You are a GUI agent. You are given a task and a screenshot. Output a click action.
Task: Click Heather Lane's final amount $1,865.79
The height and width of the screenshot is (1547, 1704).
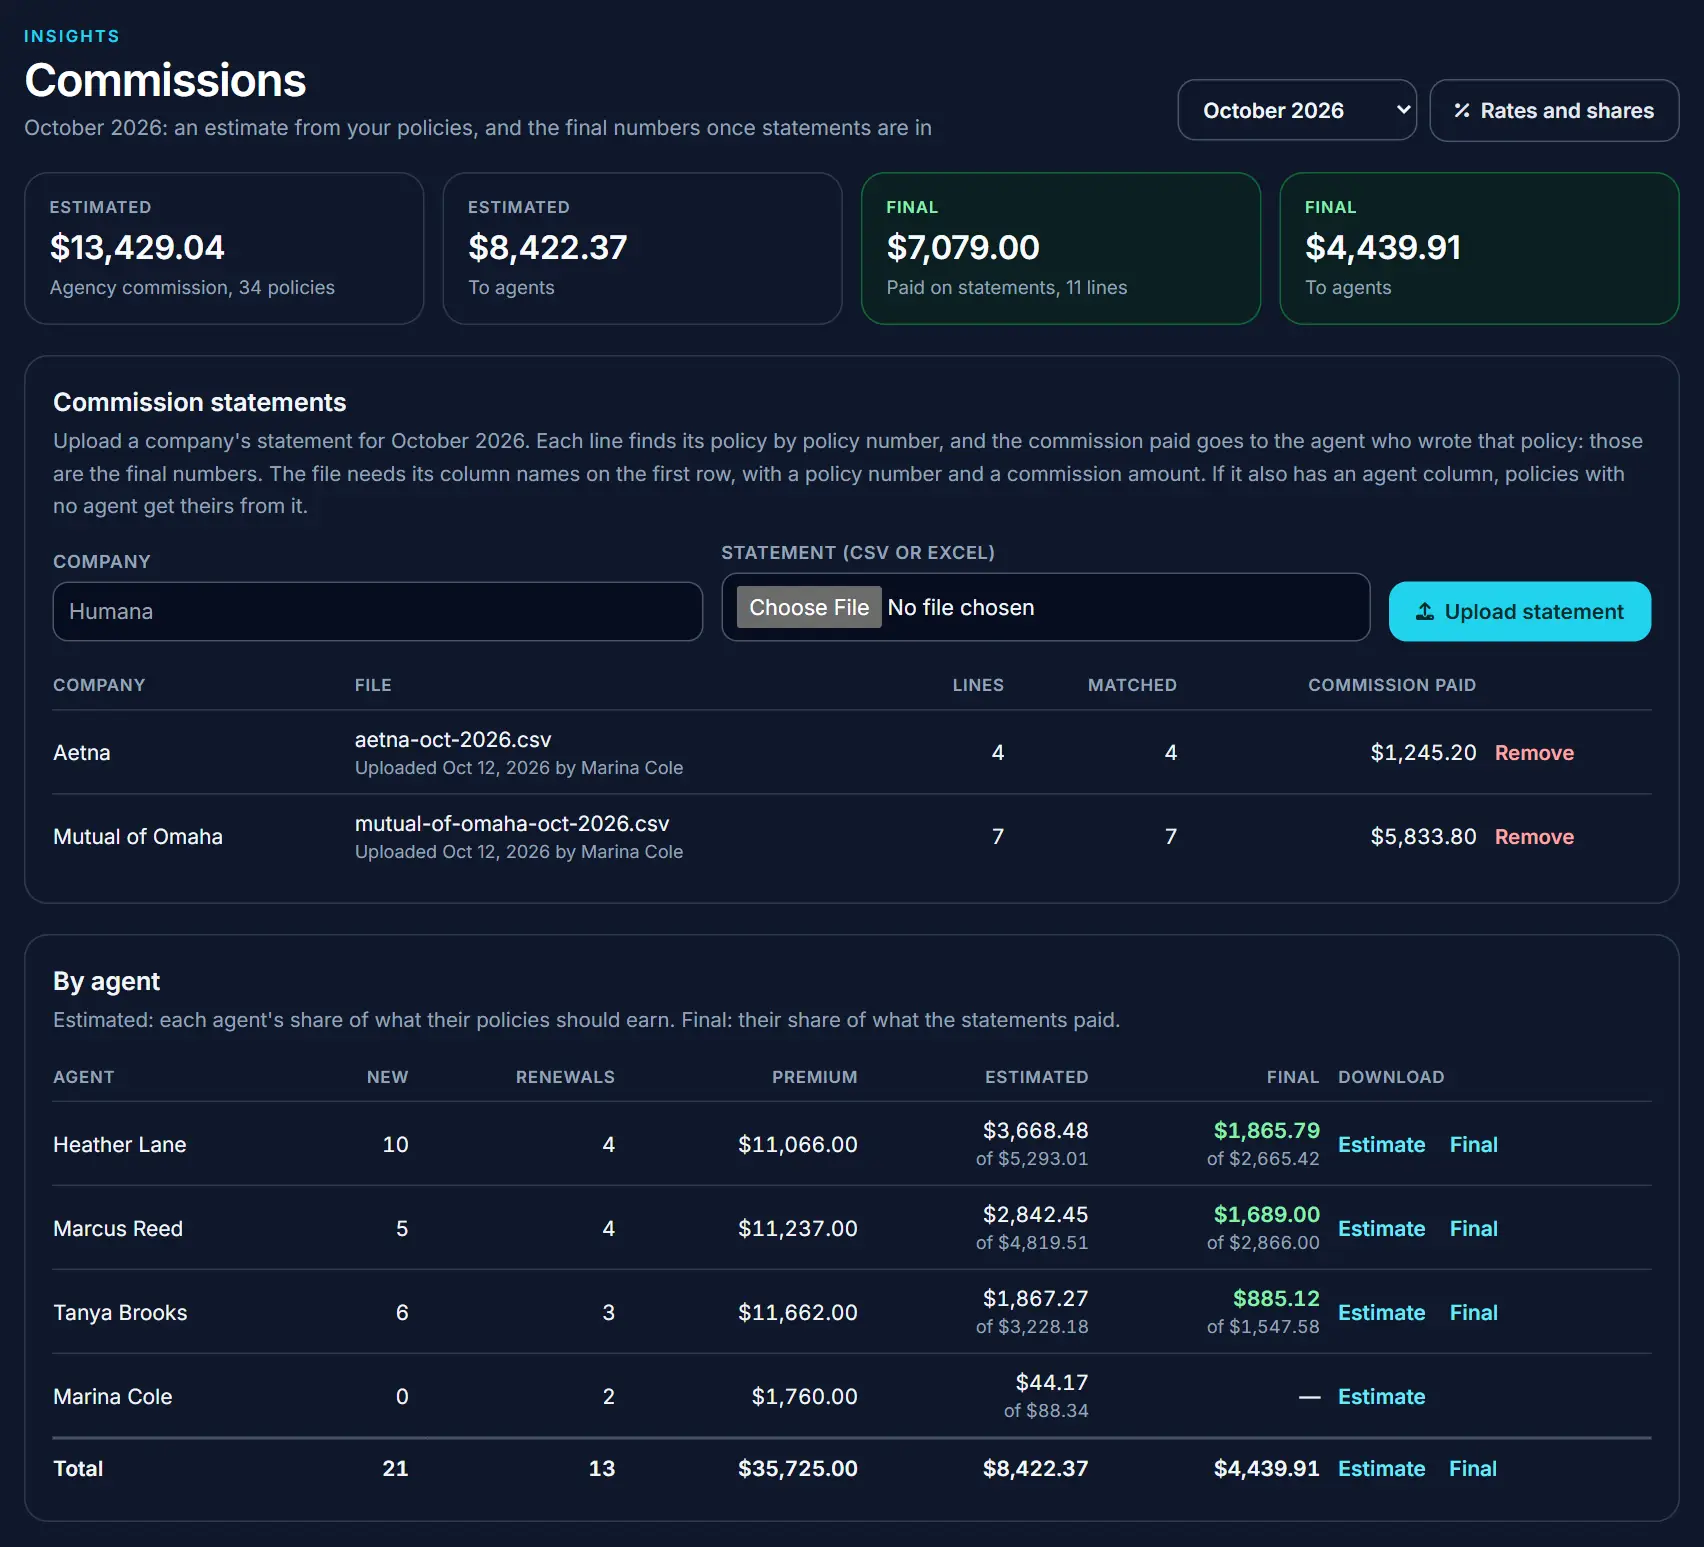1266,1131
